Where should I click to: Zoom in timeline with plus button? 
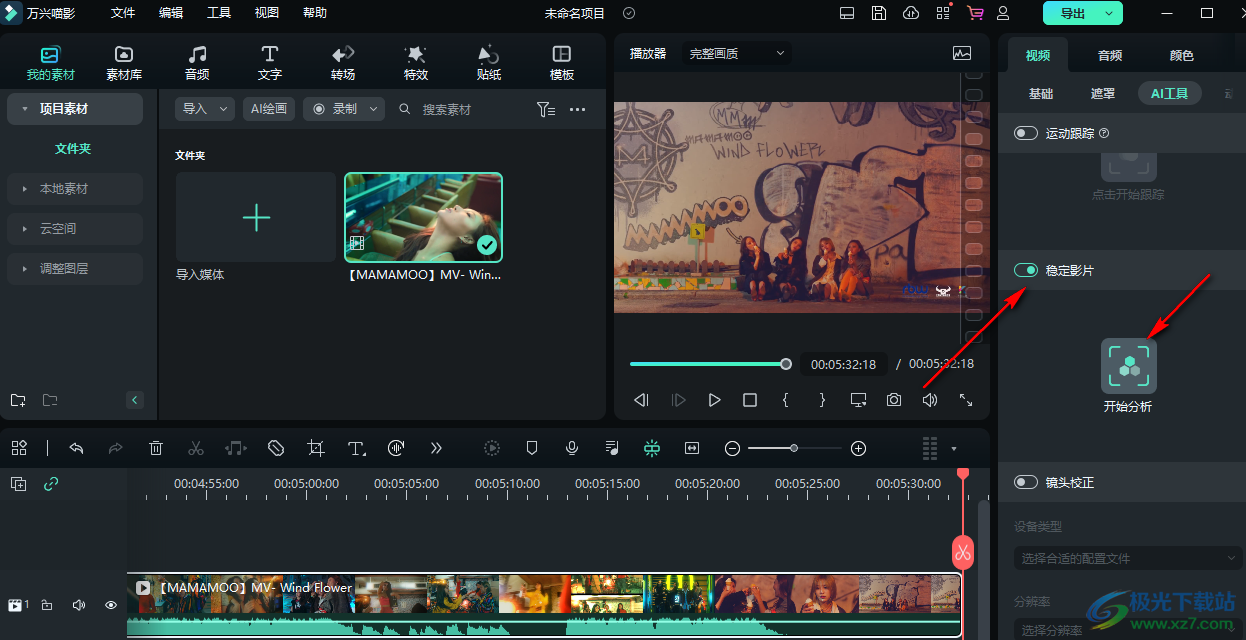[x=858, y=448]
